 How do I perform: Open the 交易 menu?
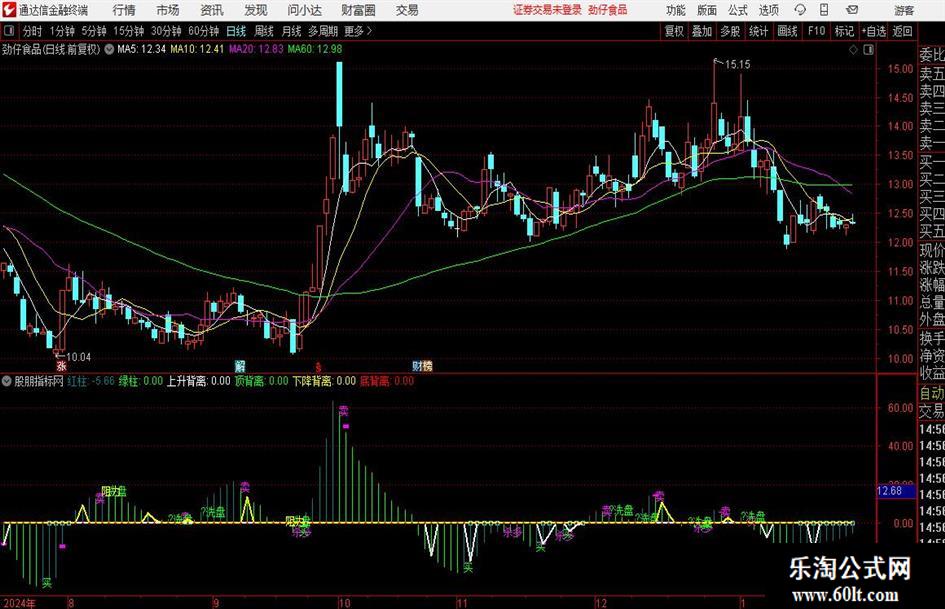click(407, 10)
